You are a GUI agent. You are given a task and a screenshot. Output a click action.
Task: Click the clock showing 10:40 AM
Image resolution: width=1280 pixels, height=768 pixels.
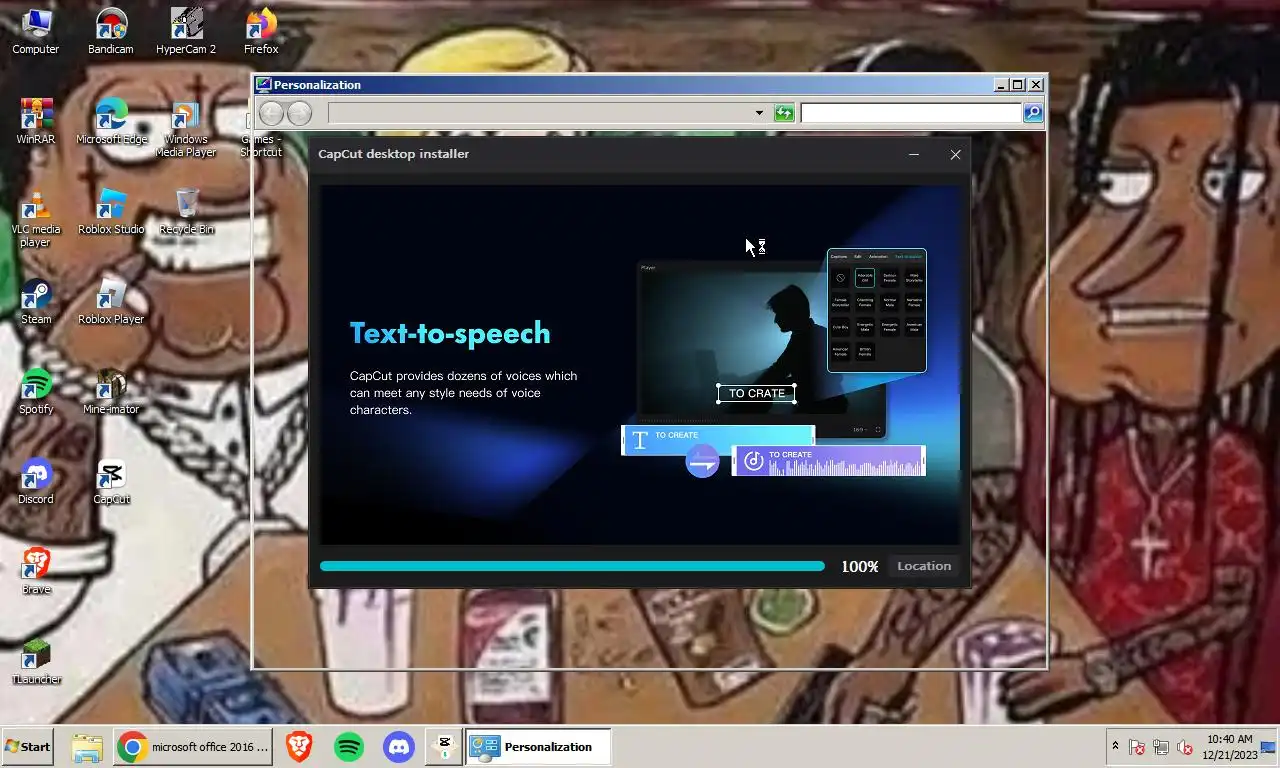click(1228, 747)
